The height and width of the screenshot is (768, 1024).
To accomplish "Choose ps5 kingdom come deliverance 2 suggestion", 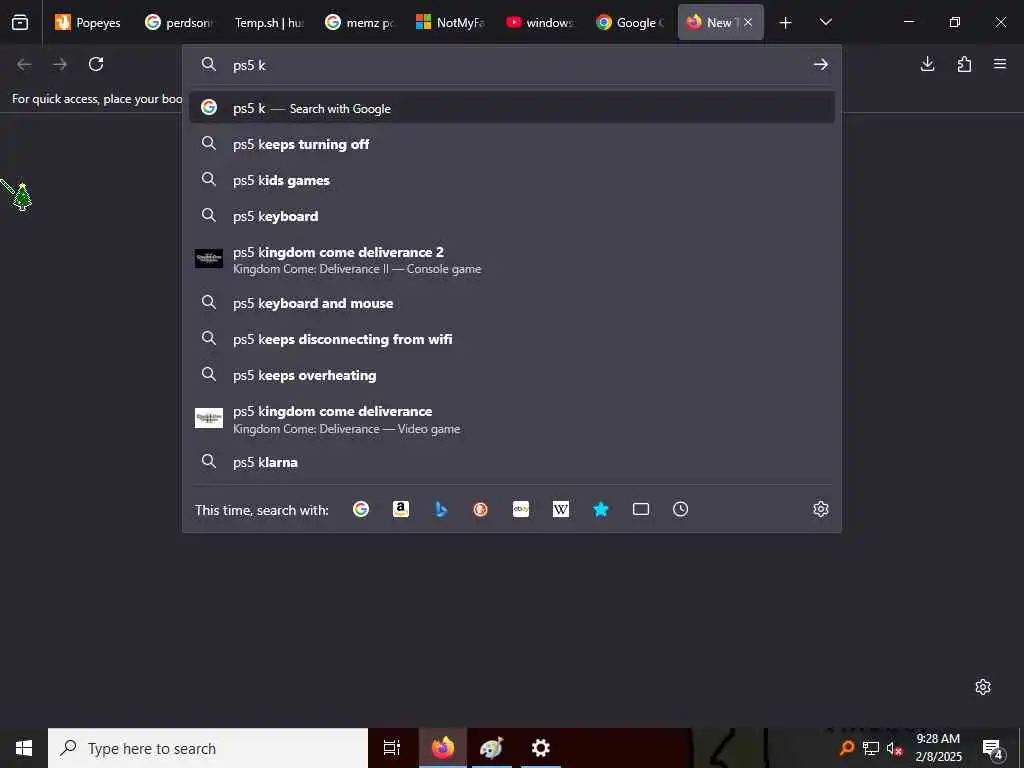I will tap(512, 259).
